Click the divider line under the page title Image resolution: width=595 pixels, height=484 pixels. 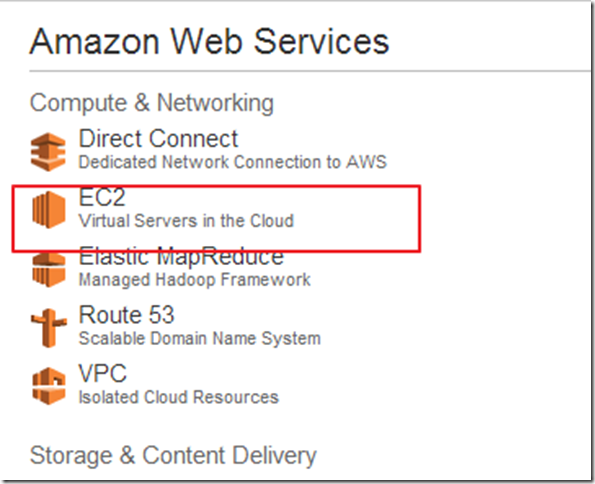310,71
